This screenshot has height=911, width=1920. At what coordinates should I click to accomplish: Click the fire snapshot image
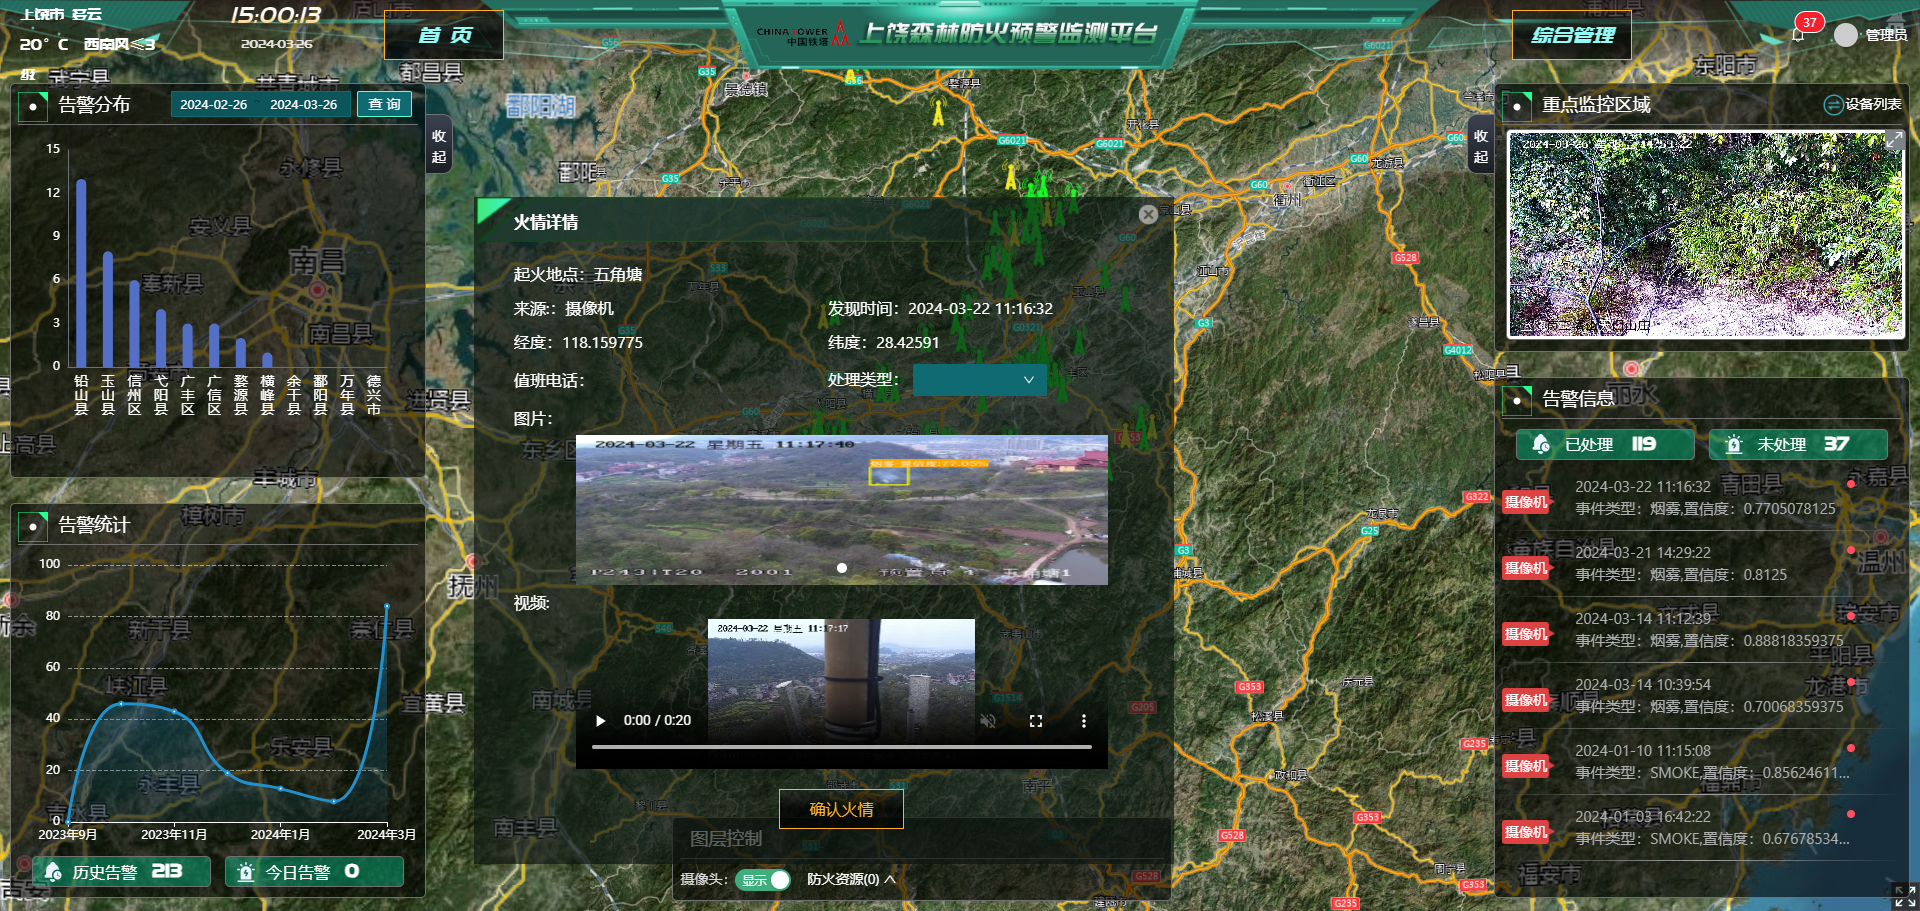click(842, 510)
